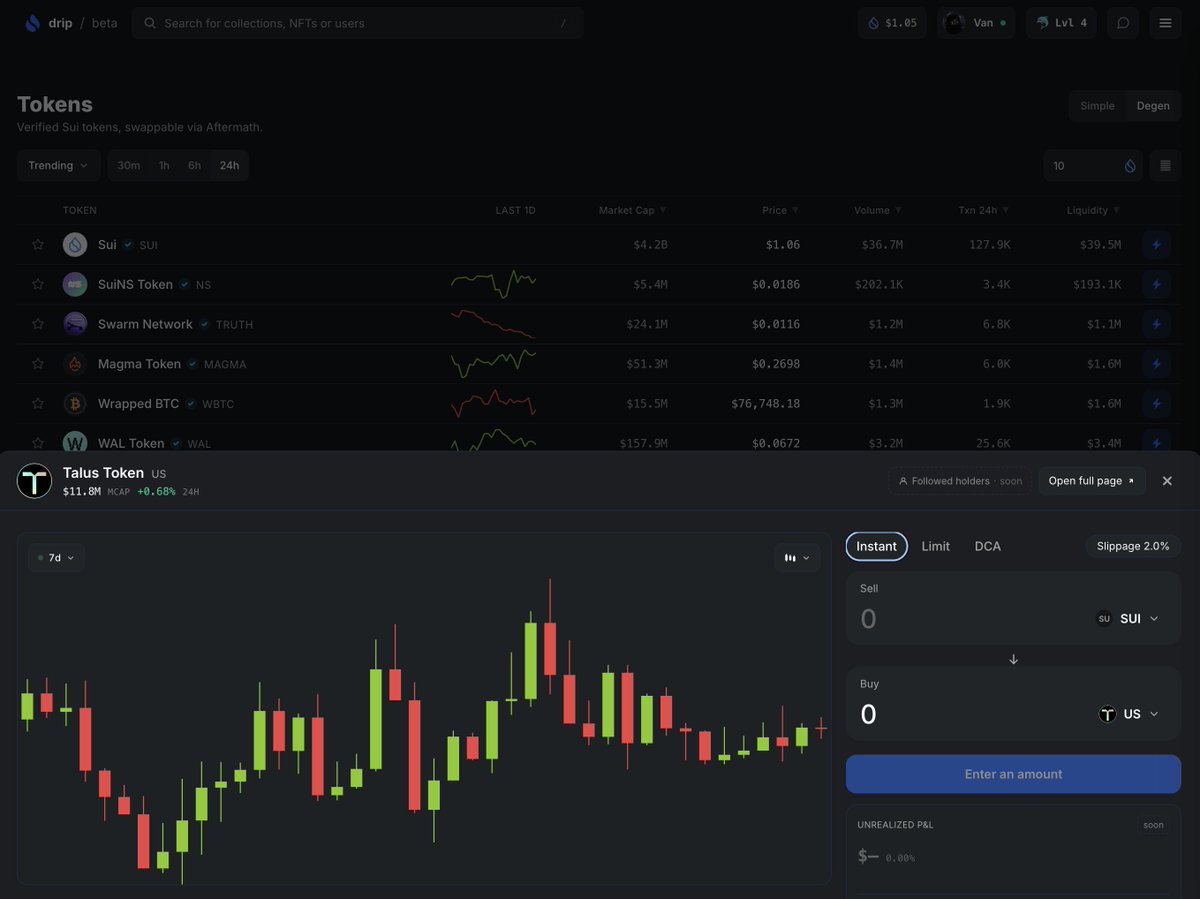Select the 30m timeframe

pyautogui.click(x=129, y=165)
